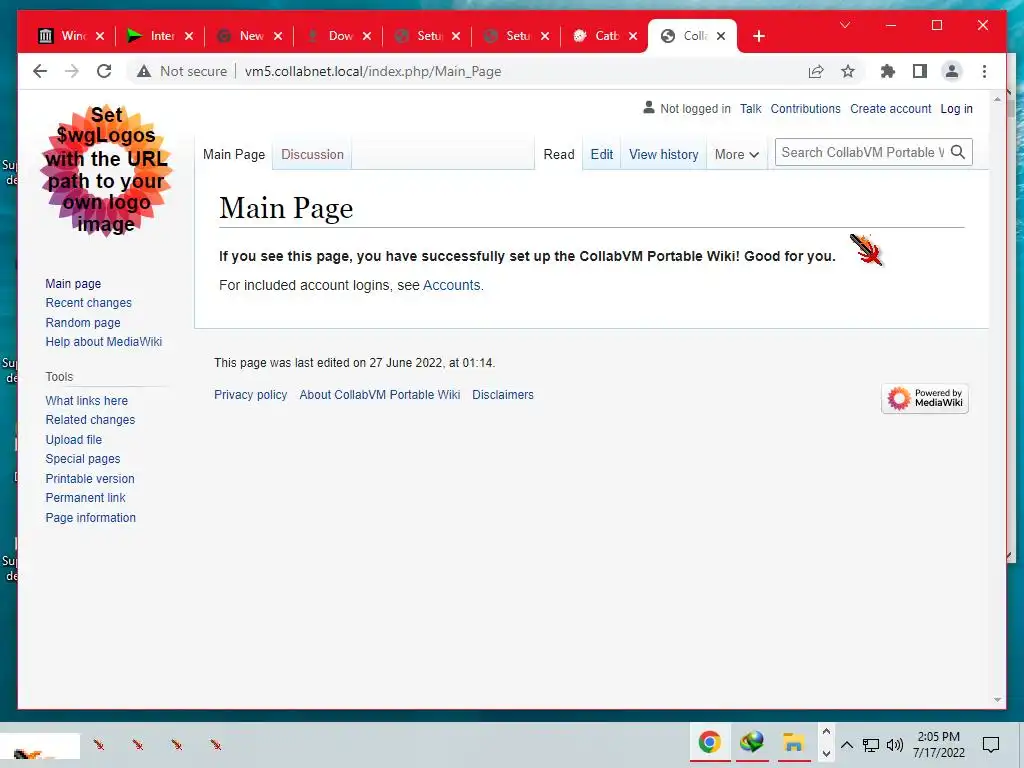The width and height of the screenshot is (1024, 768).
Task: Select the Read view tab
Action: coord(559,155)
